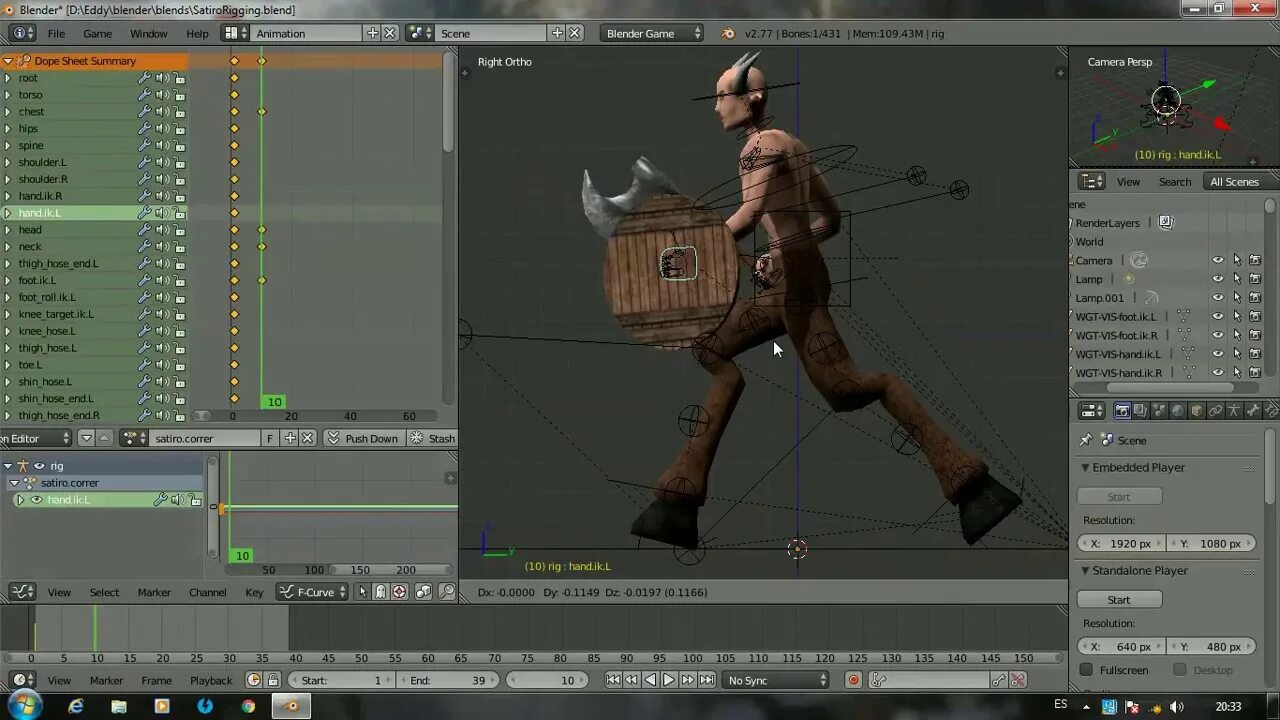Click the Start frame field
The width and height of the screenshot is (1280, 720).
[x=341, y=680]
